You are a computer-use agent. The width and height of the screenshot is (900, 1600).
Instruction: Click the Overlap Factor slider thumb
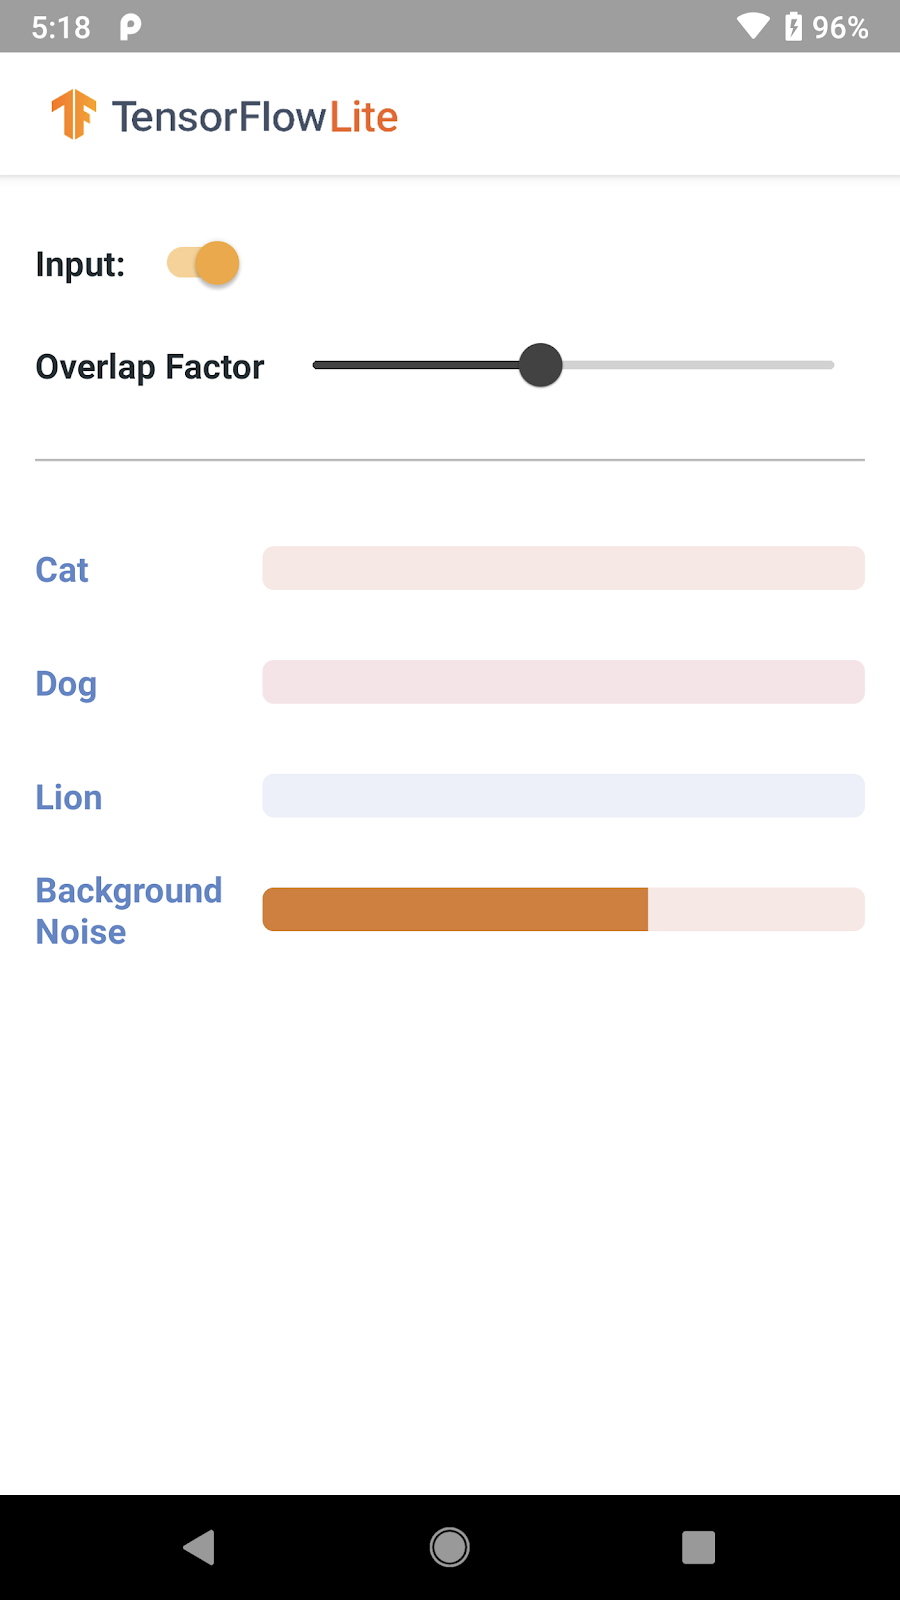[541, 365]
